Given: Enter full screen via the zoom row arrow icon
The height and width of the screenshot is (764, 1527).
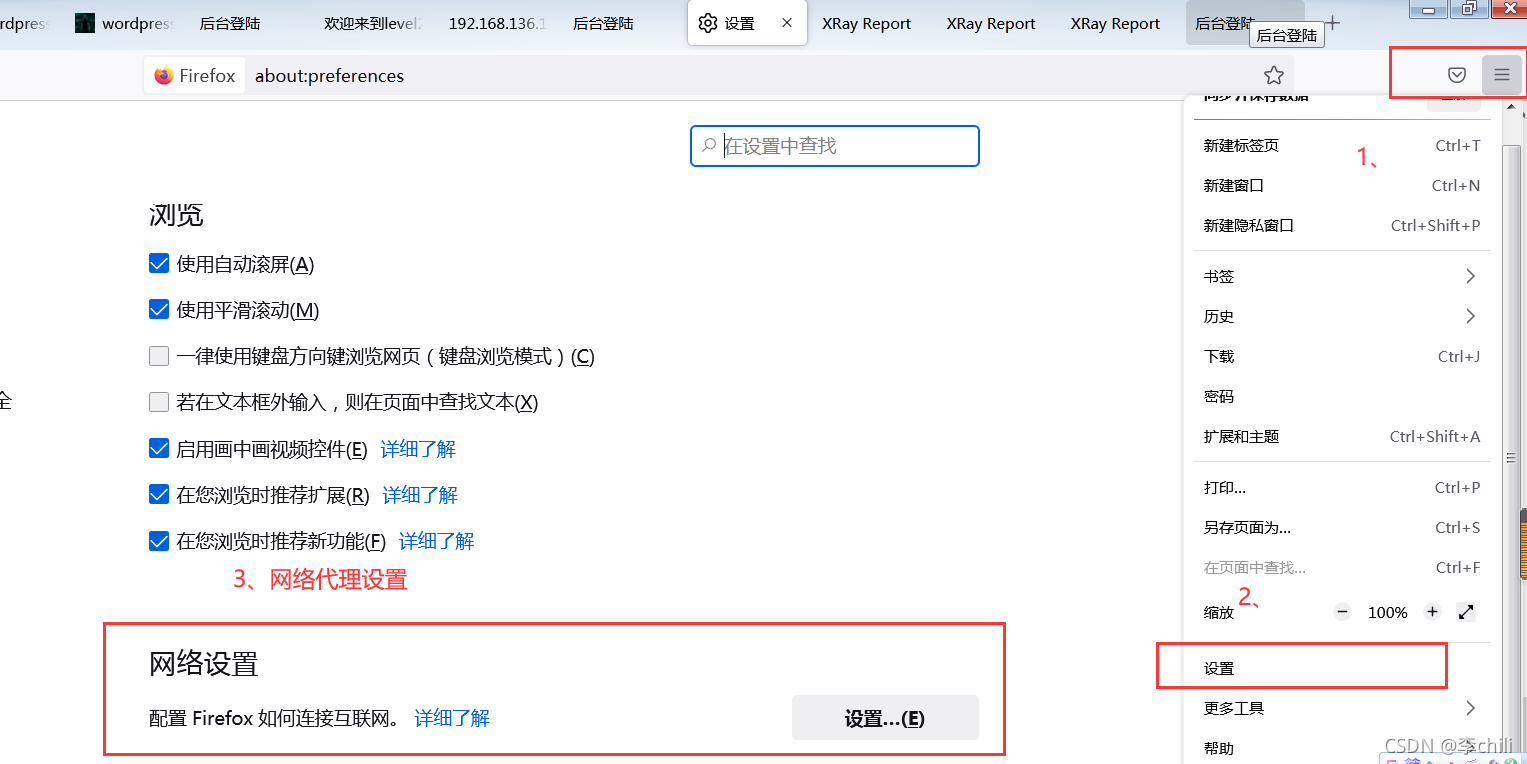Looking at the screenshot, I should click(1467, 612).
